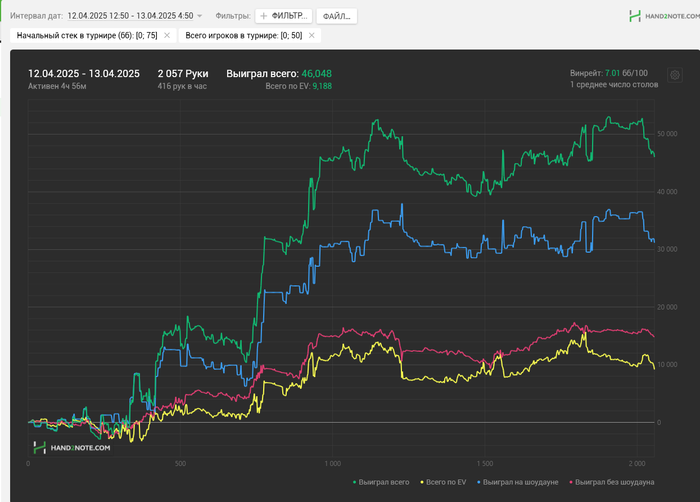Click the 'Всего по EV' value 9,188
The width and height of the screenshot is (700, 502).
322,87
